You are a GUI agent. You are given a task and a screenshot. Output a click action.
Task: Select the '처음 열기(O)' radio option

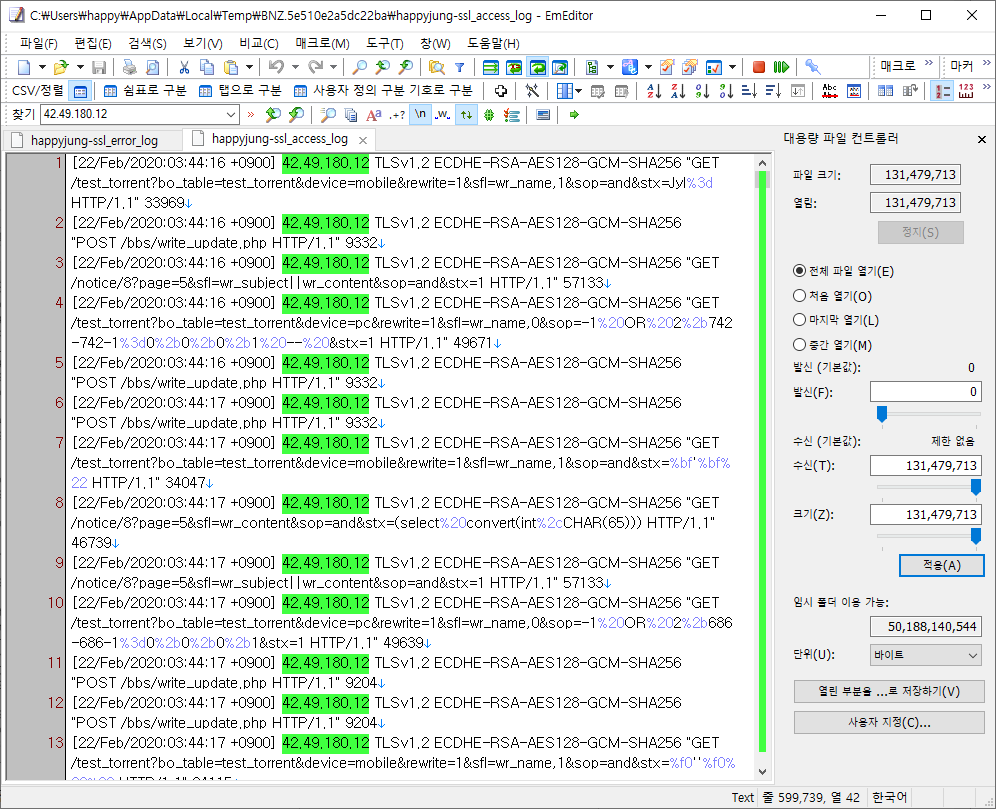[x=799, y=296]
